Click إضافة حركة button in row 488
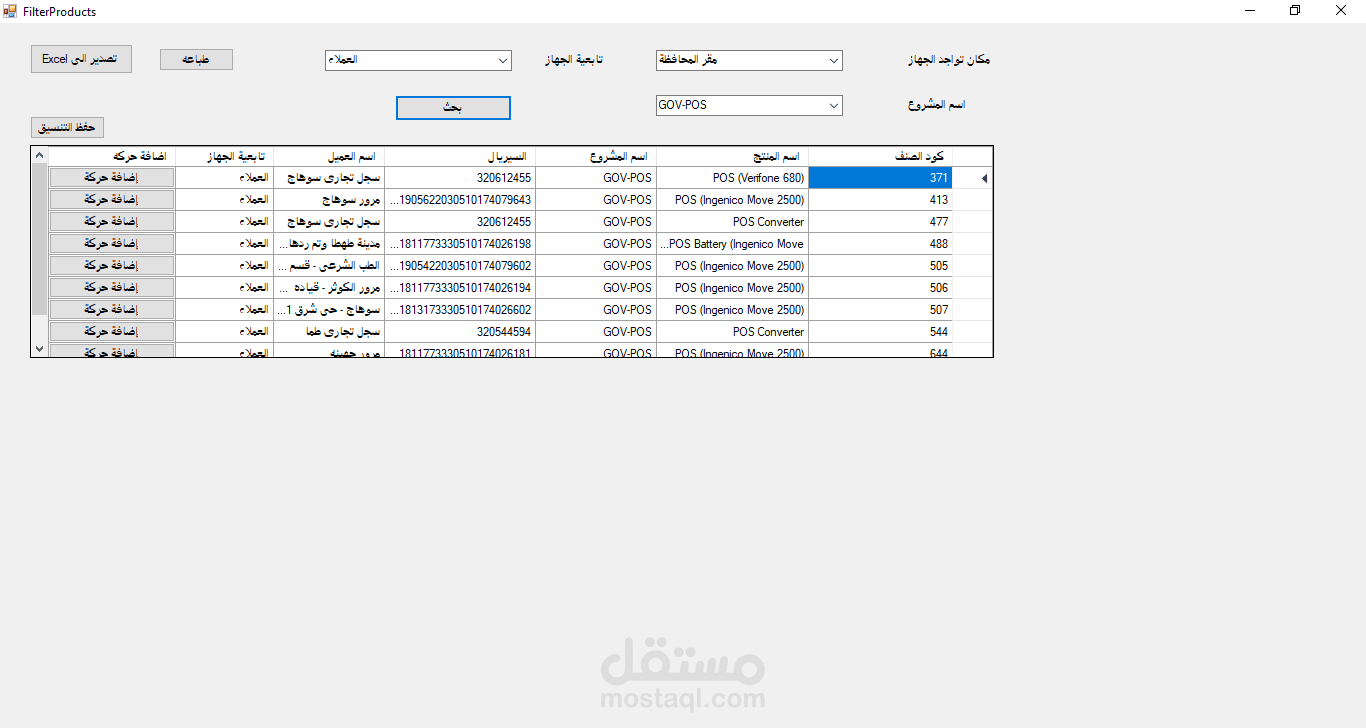 click(112, 244)
